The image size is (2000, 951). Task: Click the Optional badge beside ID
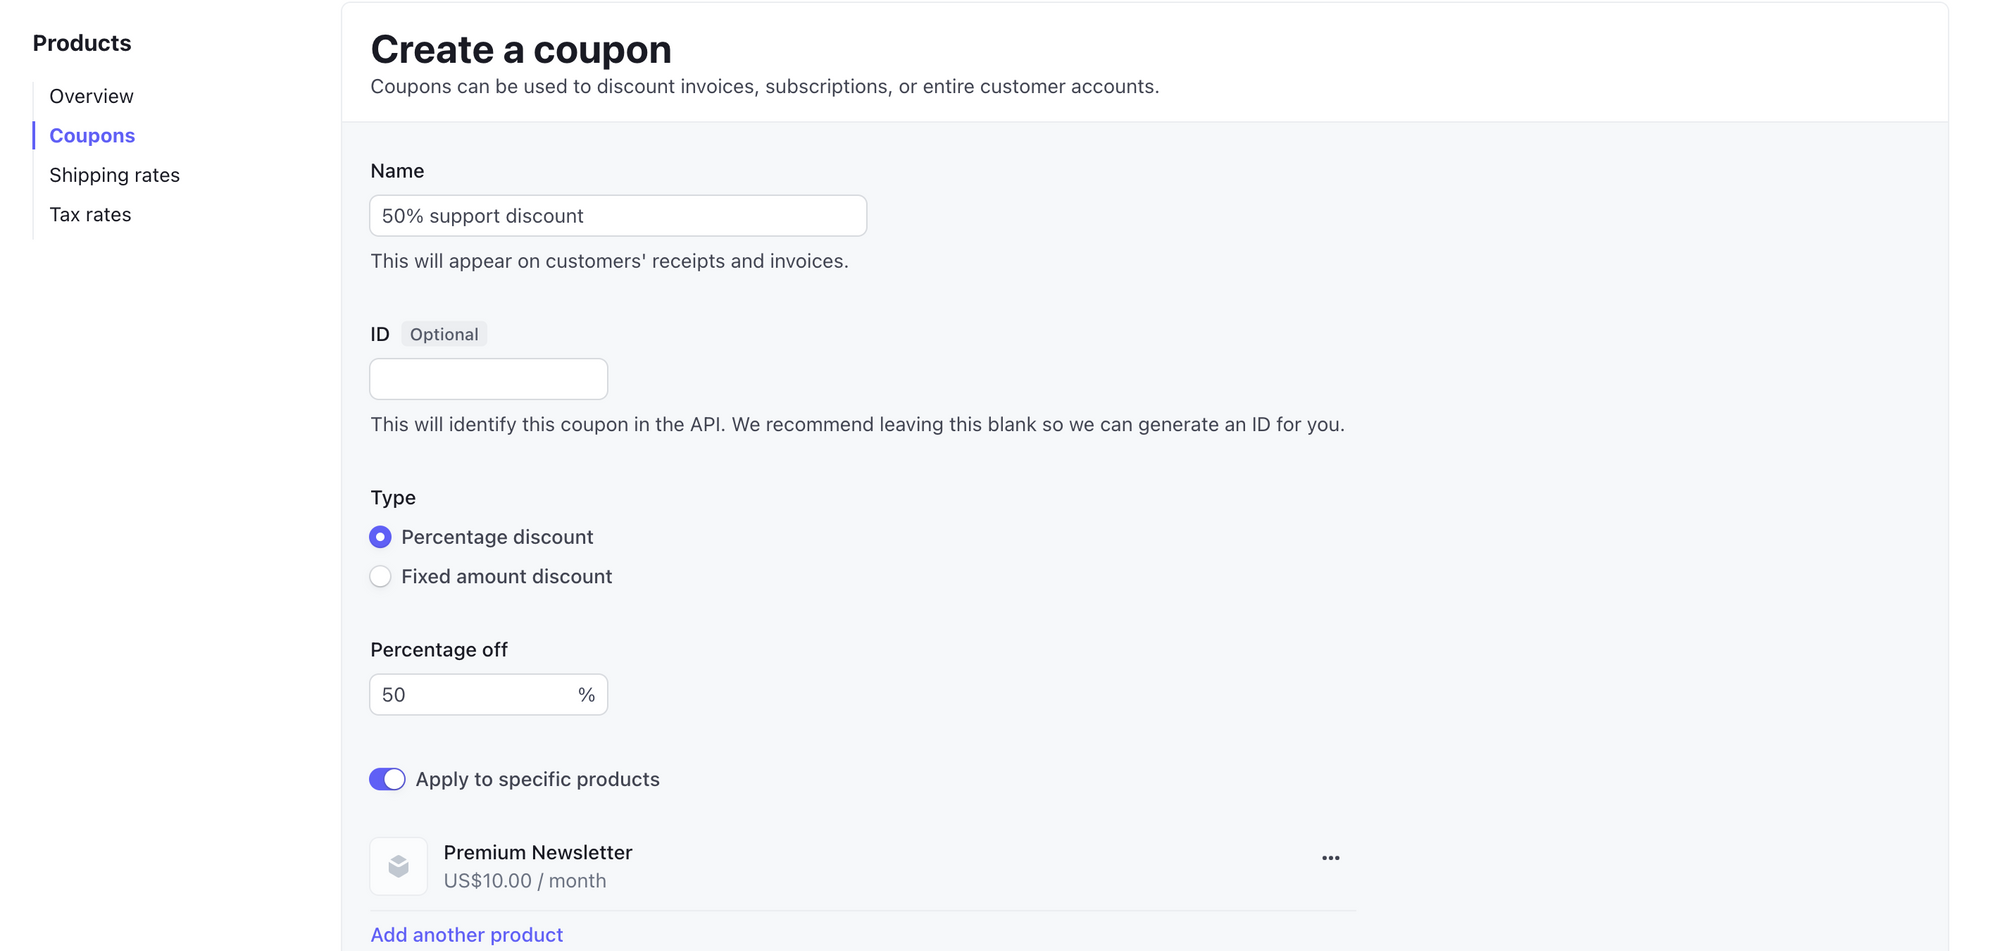(x=444, y=334)
